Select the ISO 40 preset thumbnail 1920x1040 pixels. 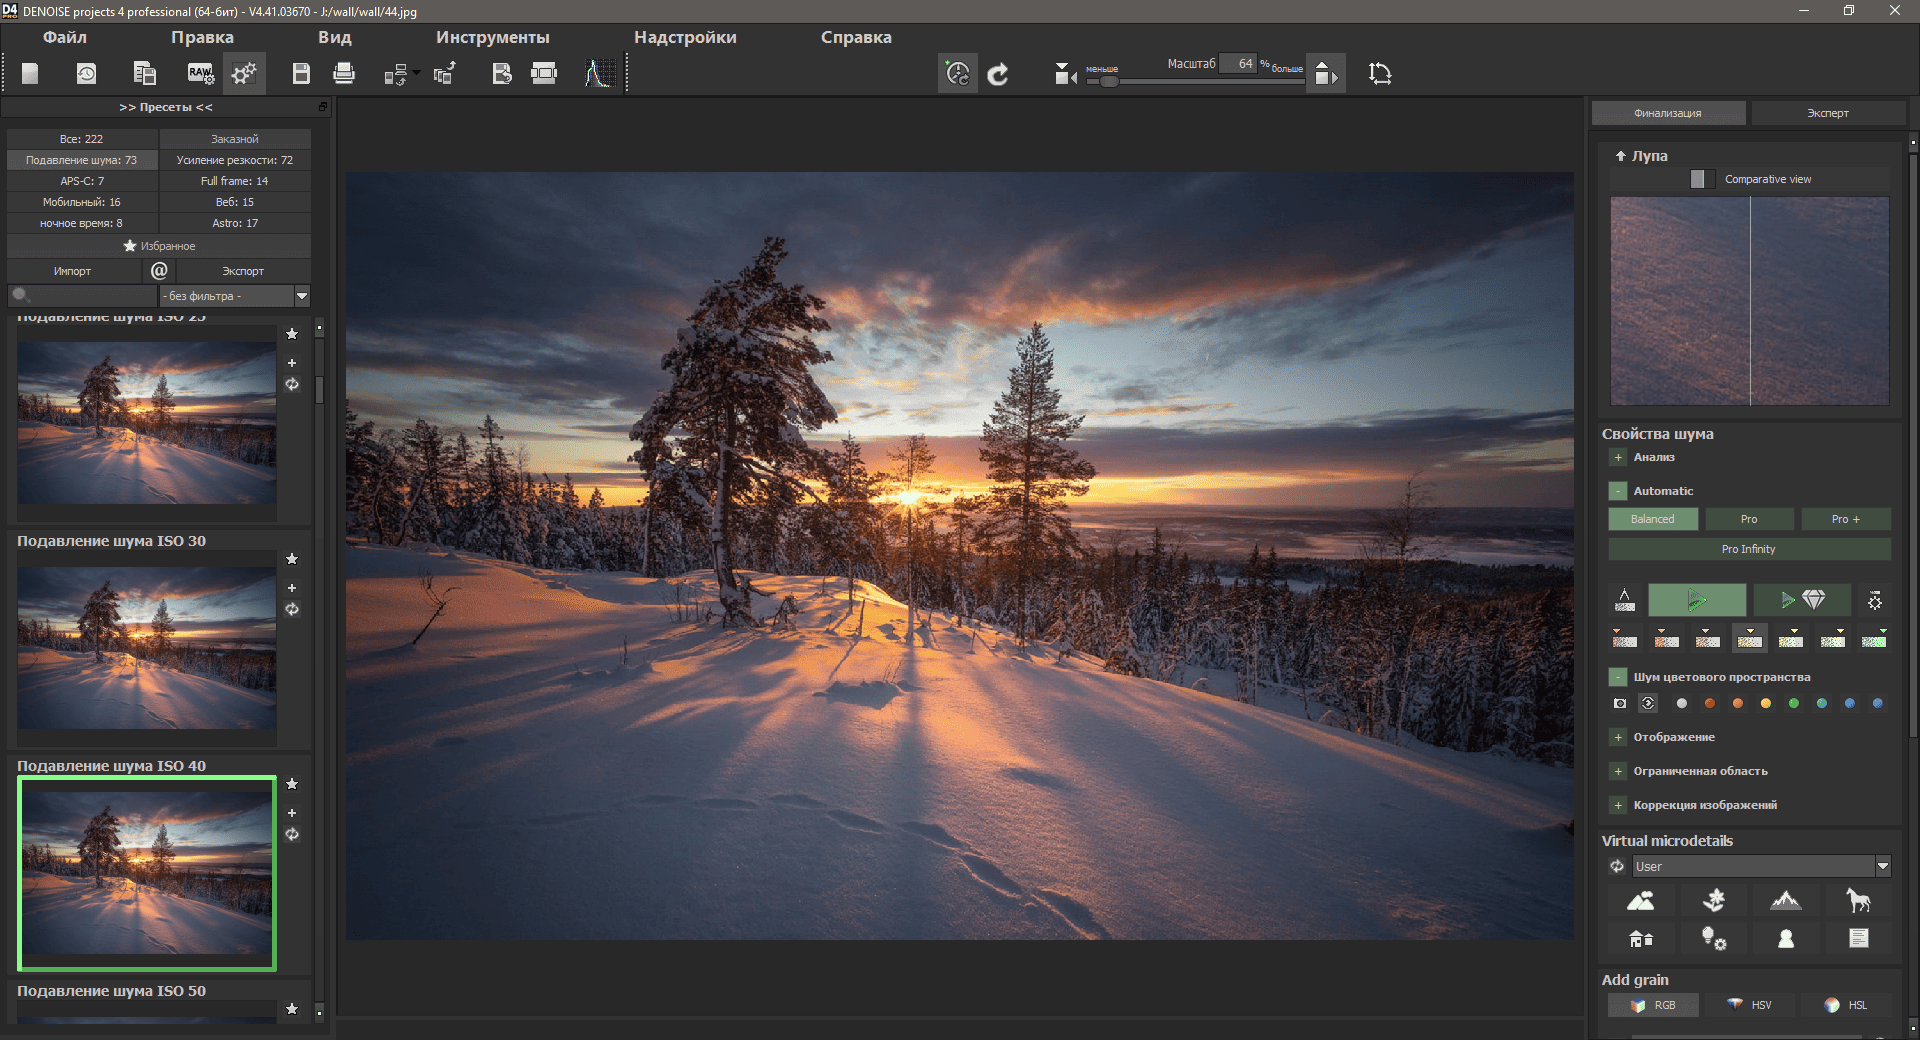pos(147,873)
